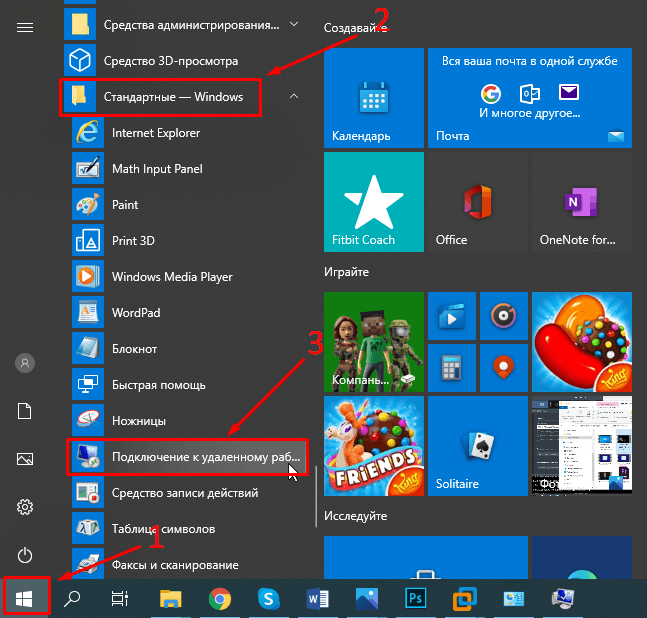Click Photoshop icon in taskbar
The height and width of the screenshot is (618, 647).
point(415,598)
